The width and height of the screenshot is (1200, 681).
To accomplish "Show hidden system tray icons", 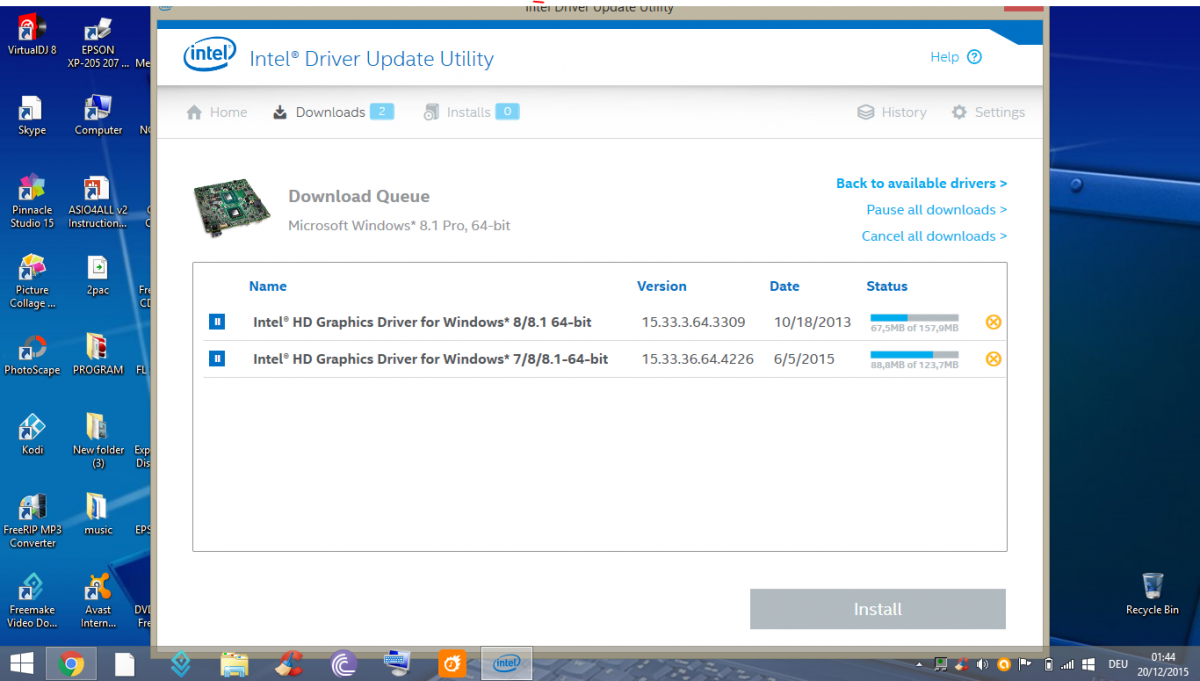I will click(919, 664).
